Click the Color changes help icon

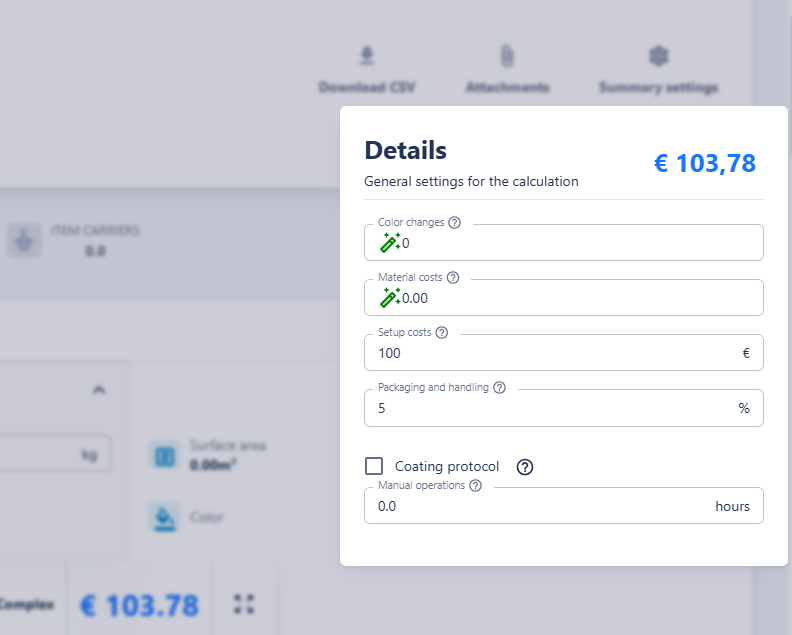click(x=455, y=223)
